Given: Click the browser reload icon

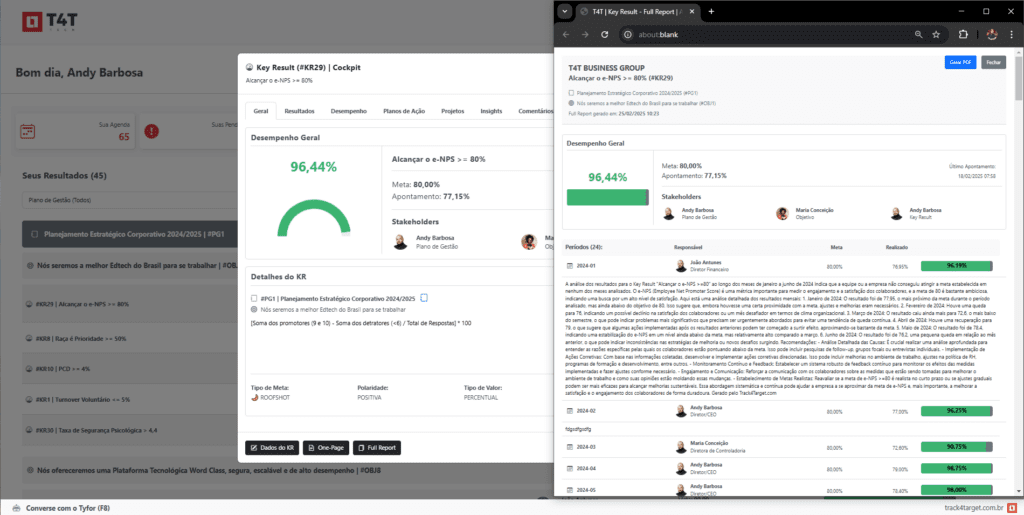Looking at the screenshot, I should pyautogui.click(x=607, y=34).
